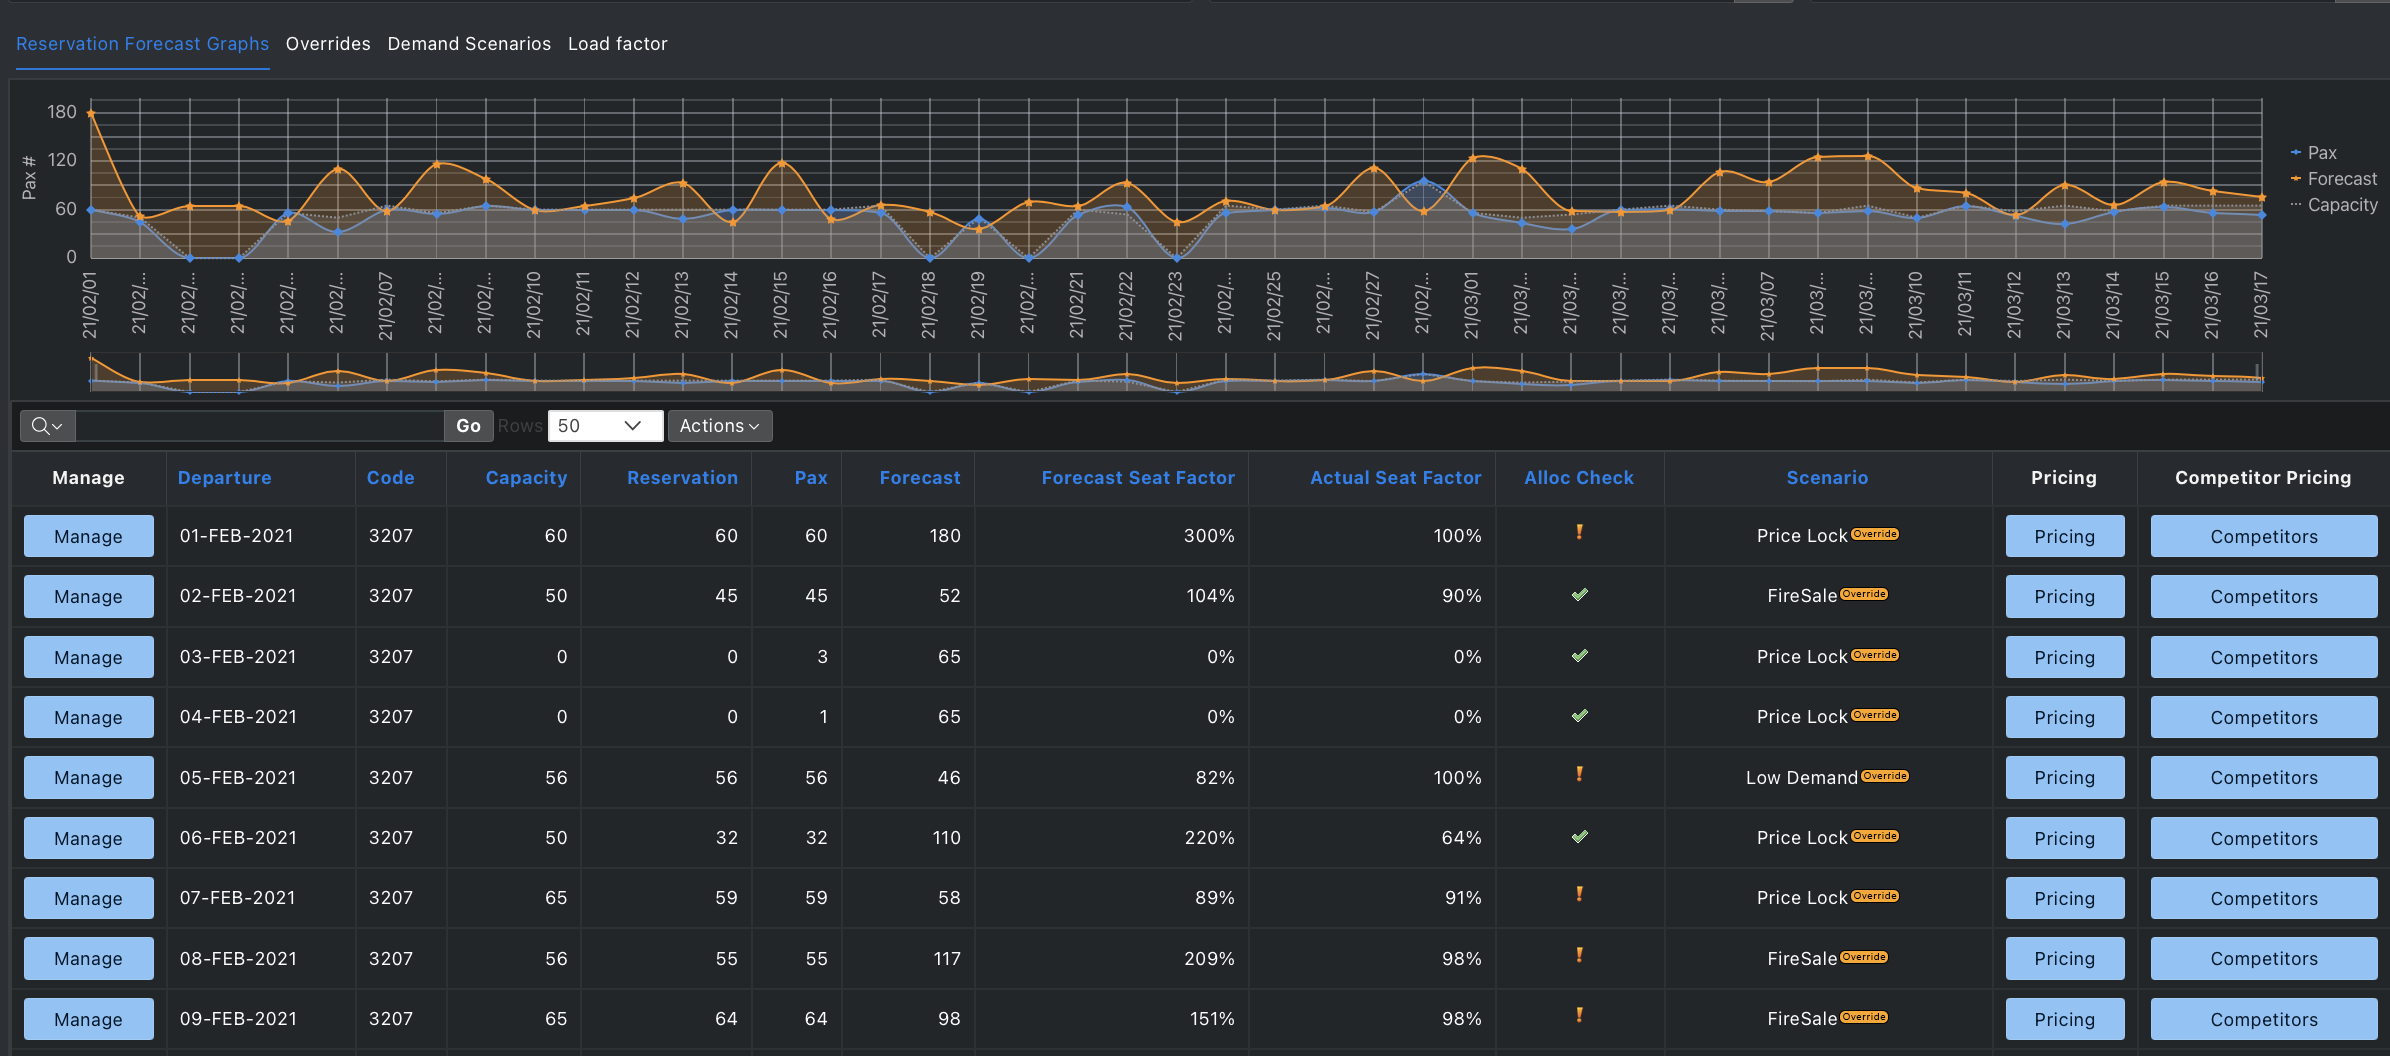Image resolution: width=2390 pixels, height=1056 pixels.
Task: Sort by the Departure column header
Action: pos(224,477)
